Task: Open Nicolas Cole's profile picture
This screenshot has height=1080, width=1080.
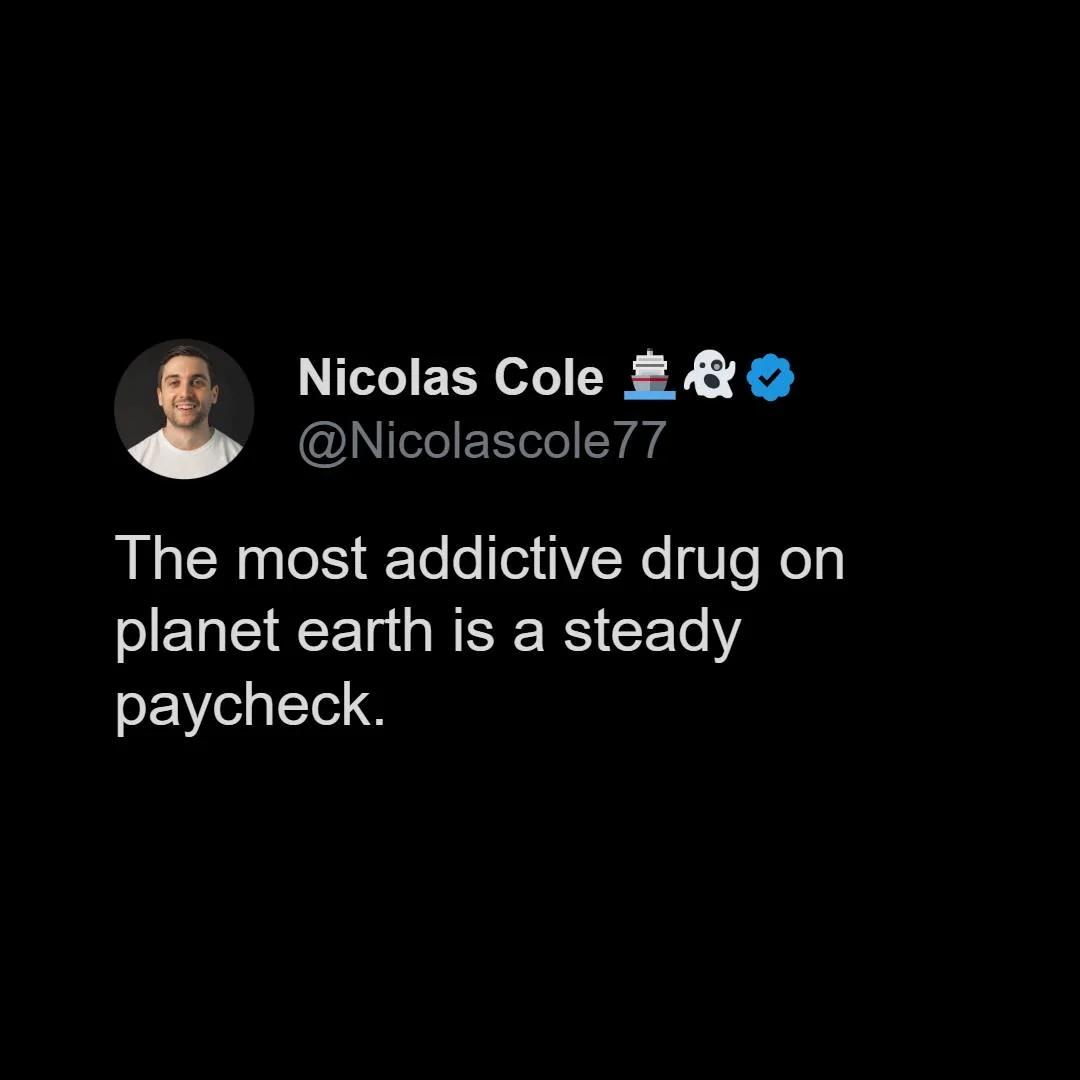Action: (184, 409)
